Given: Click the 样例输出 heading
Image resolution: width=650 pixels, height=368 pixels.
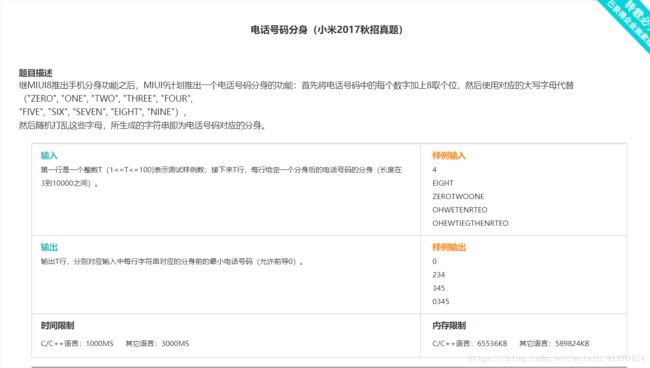Looking at the screenshot, I should pyautogui.click(x=449, y=247).
